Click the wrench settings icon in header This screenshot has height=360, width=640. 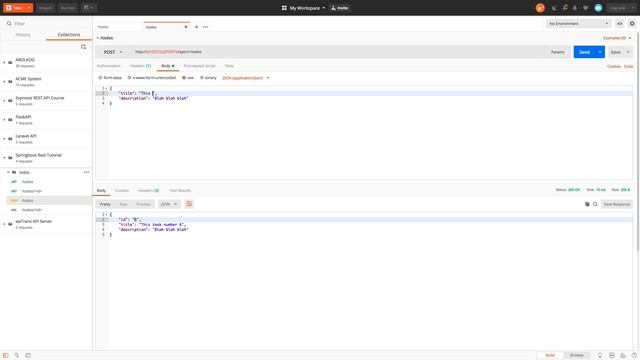pos(565,8)
